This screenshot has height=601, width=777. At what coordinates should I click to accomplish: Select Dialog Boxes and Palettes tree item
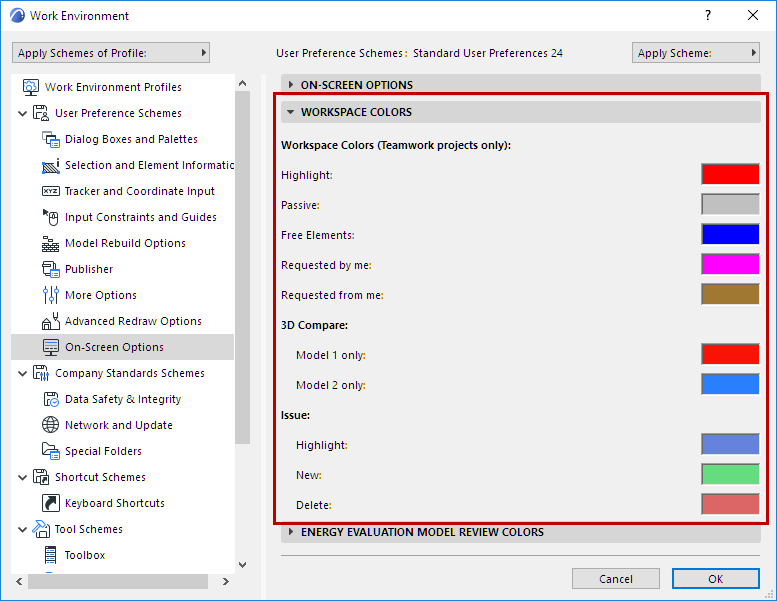click(x=131, y=139)
